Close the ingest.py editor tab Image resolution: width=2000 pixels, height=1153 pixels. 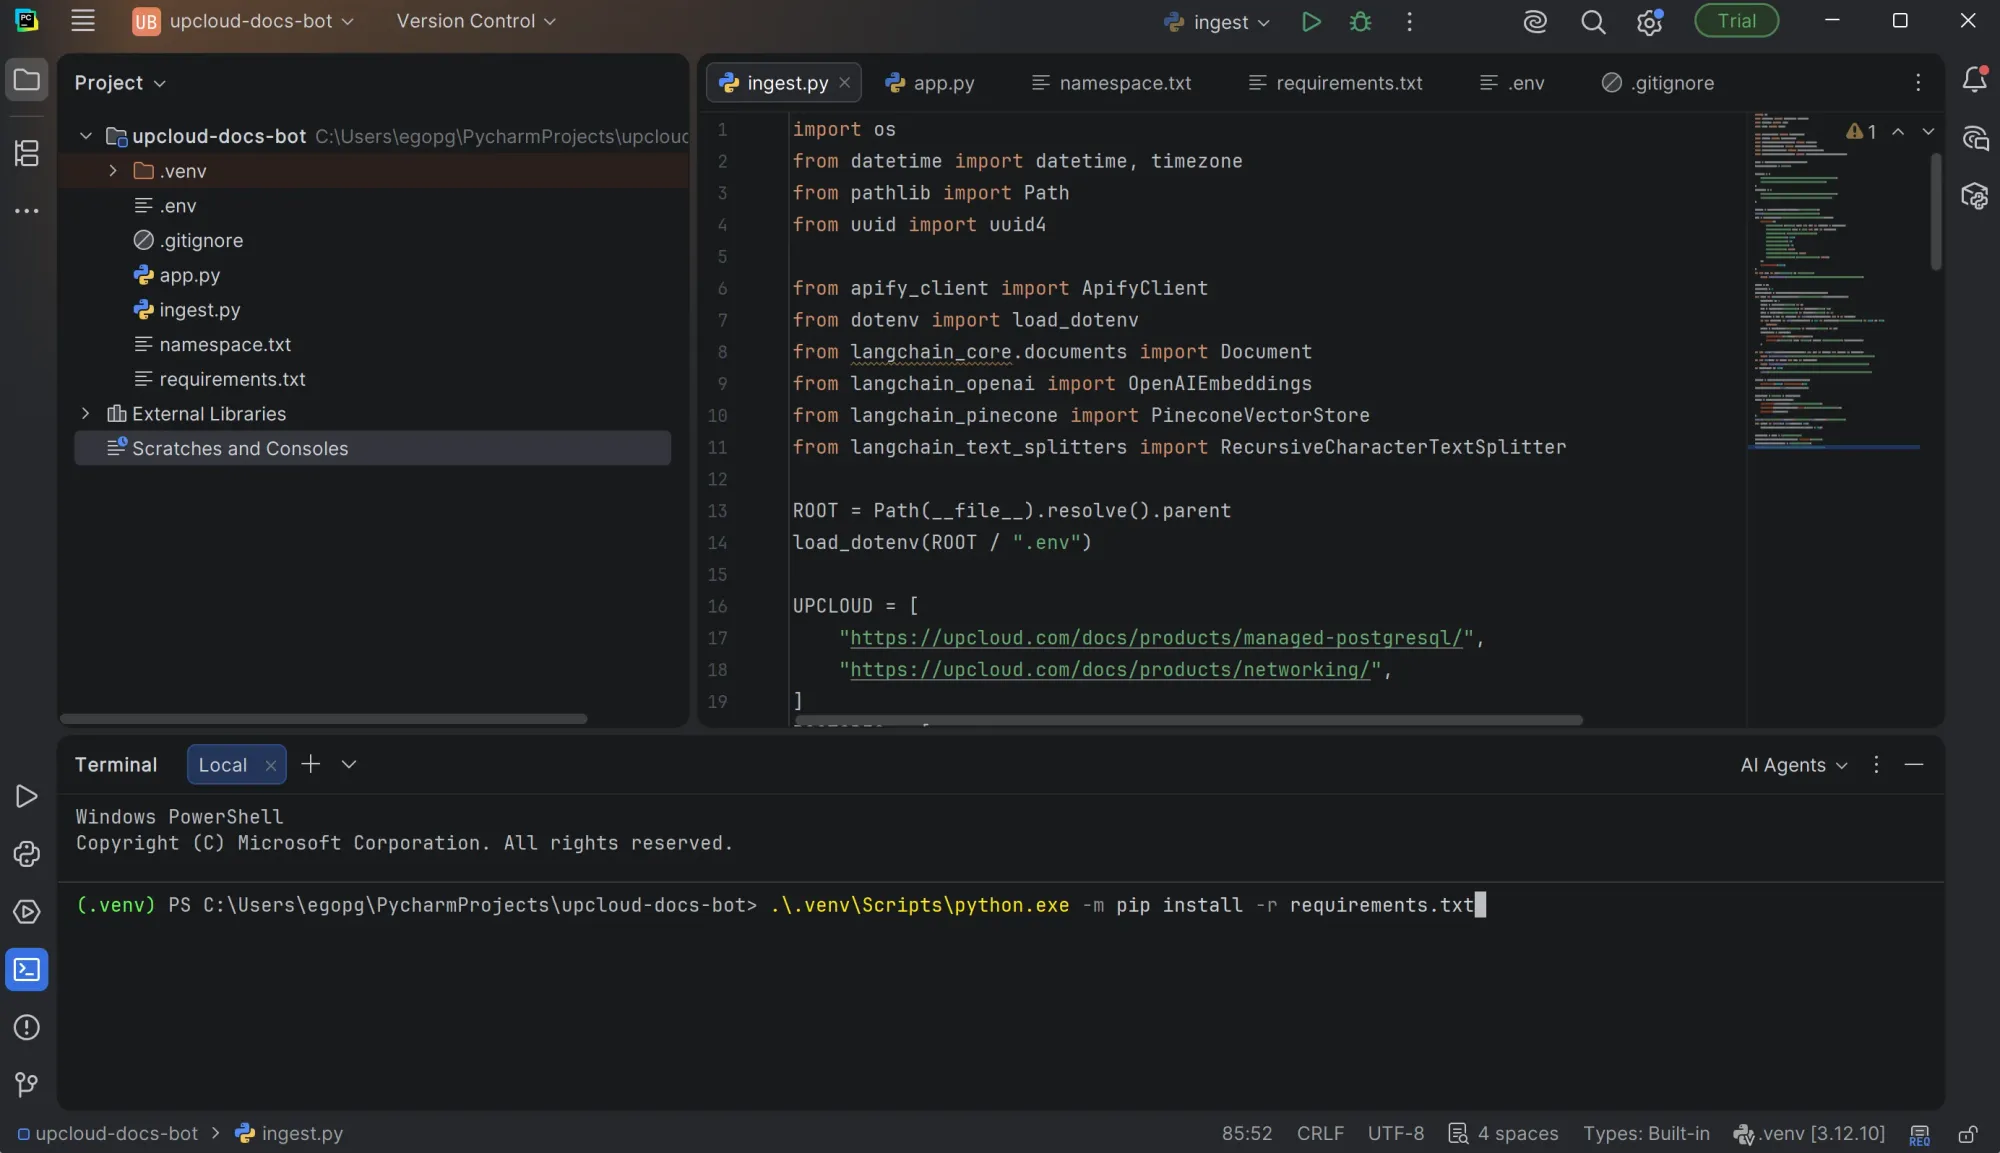(x=845, y=83)
